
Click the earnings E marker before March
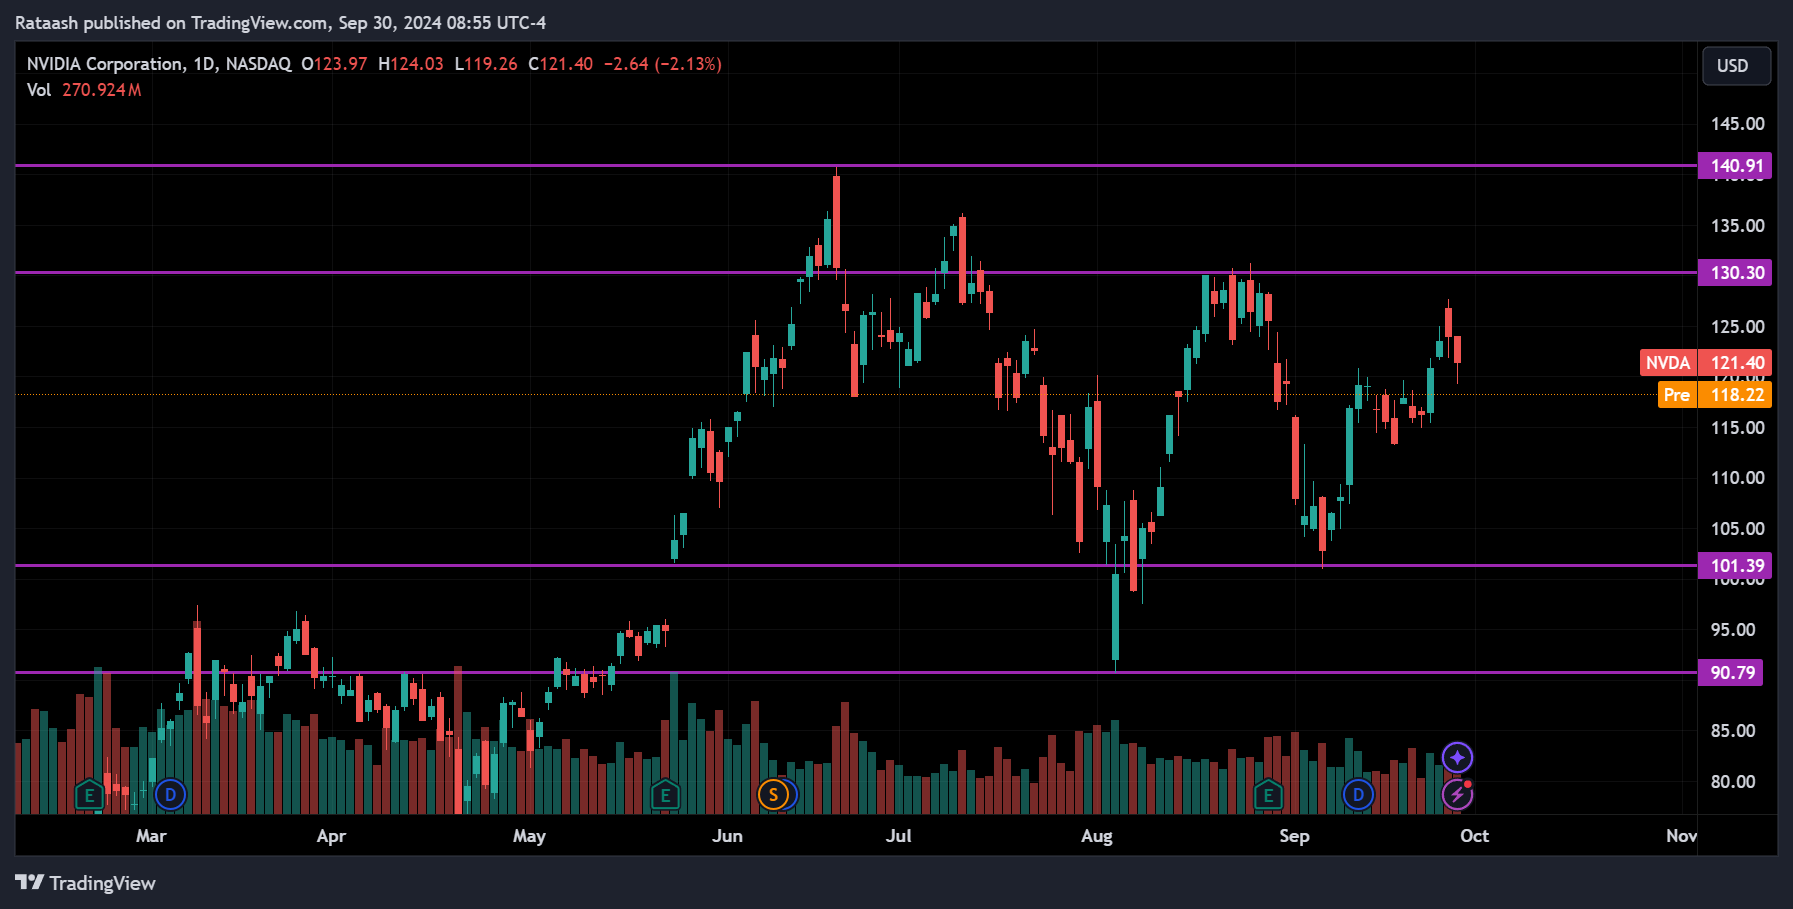[89, 796]
